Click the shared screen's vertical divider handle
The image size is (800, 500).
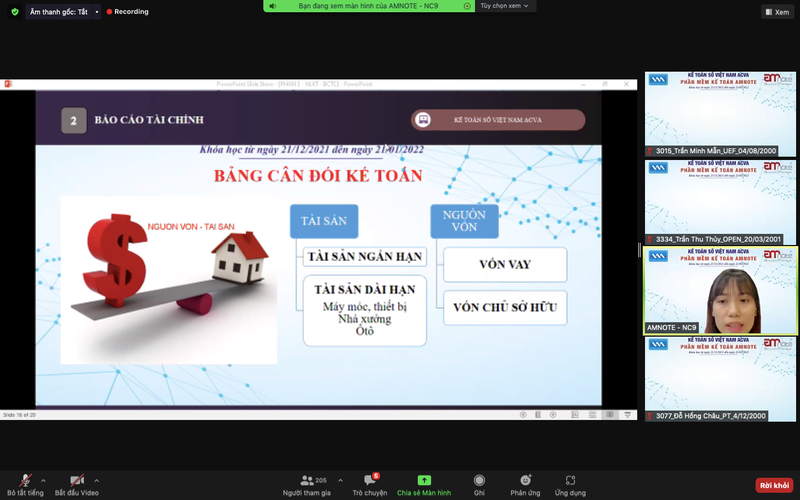click(x=640, y=250)
